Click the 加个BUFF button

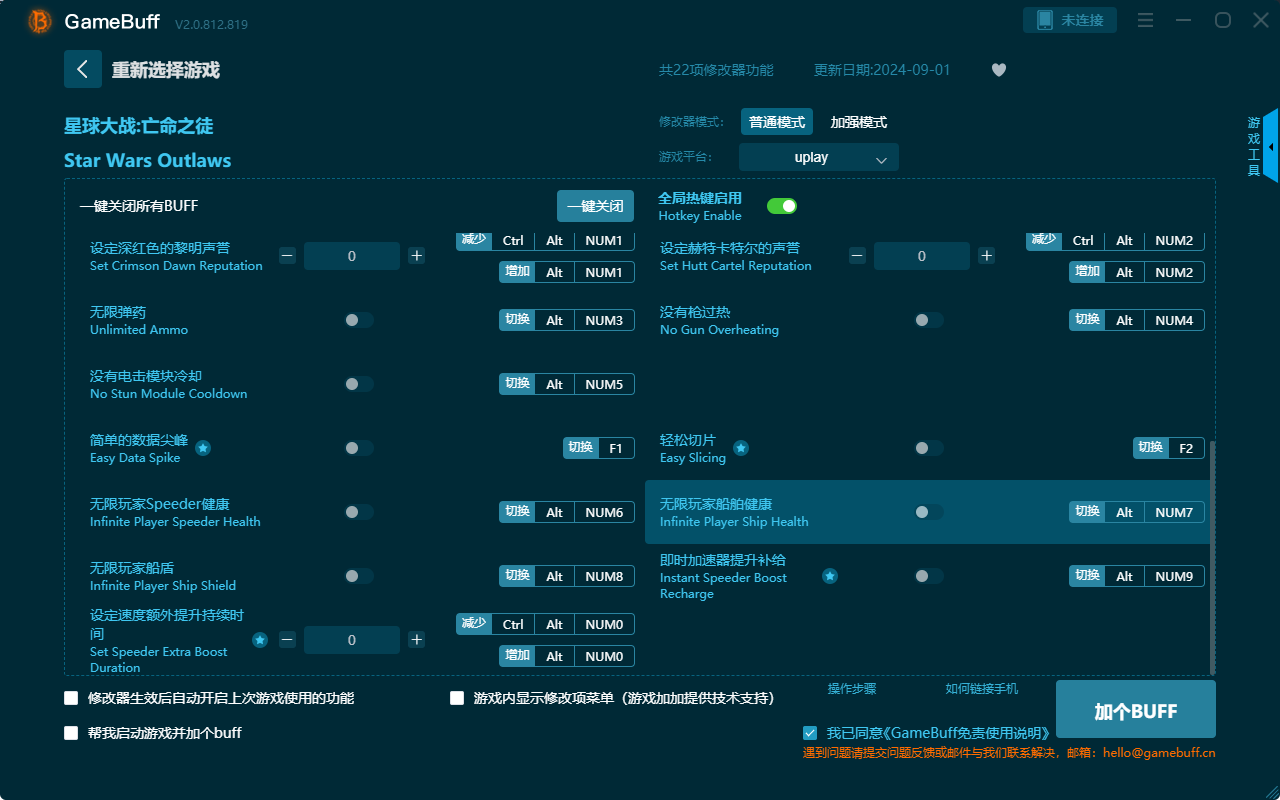click(1135, 709)
